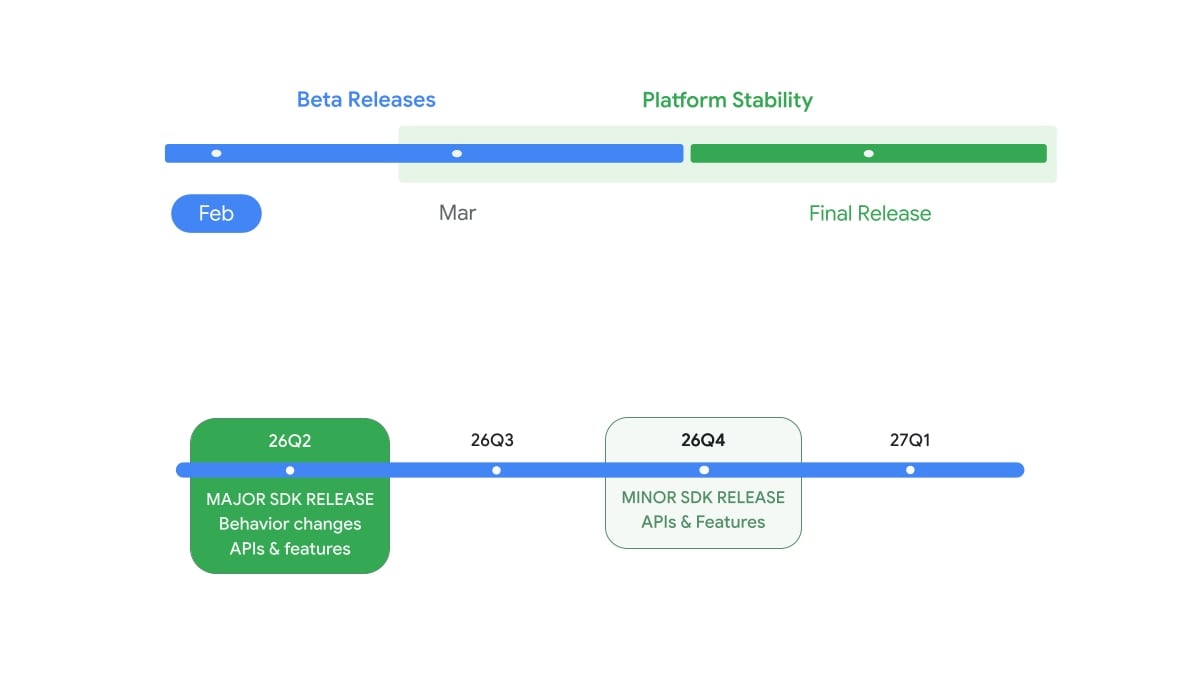Click the 26Q2 quarter label
This screenshot has height=675, width=1200.
click(x=290, y=440)
